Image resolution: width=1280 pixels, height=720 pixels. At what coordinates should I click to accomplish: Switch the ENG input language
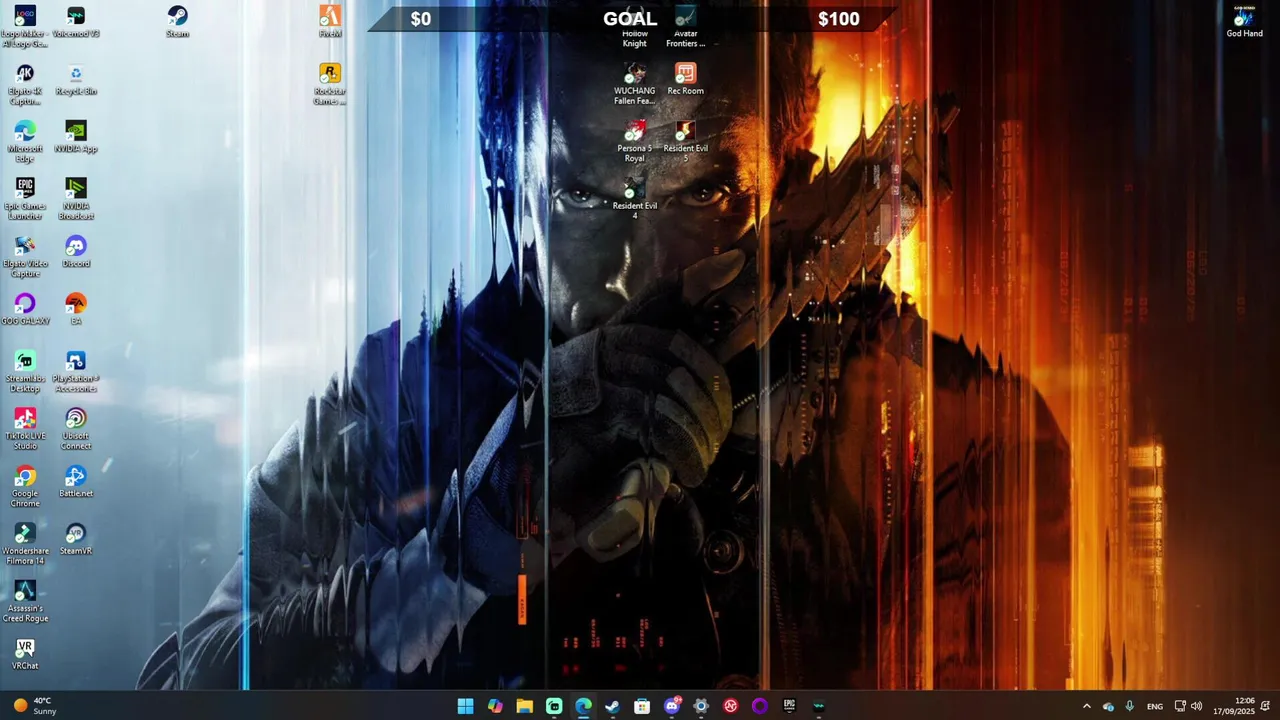tap(1155, 706)
